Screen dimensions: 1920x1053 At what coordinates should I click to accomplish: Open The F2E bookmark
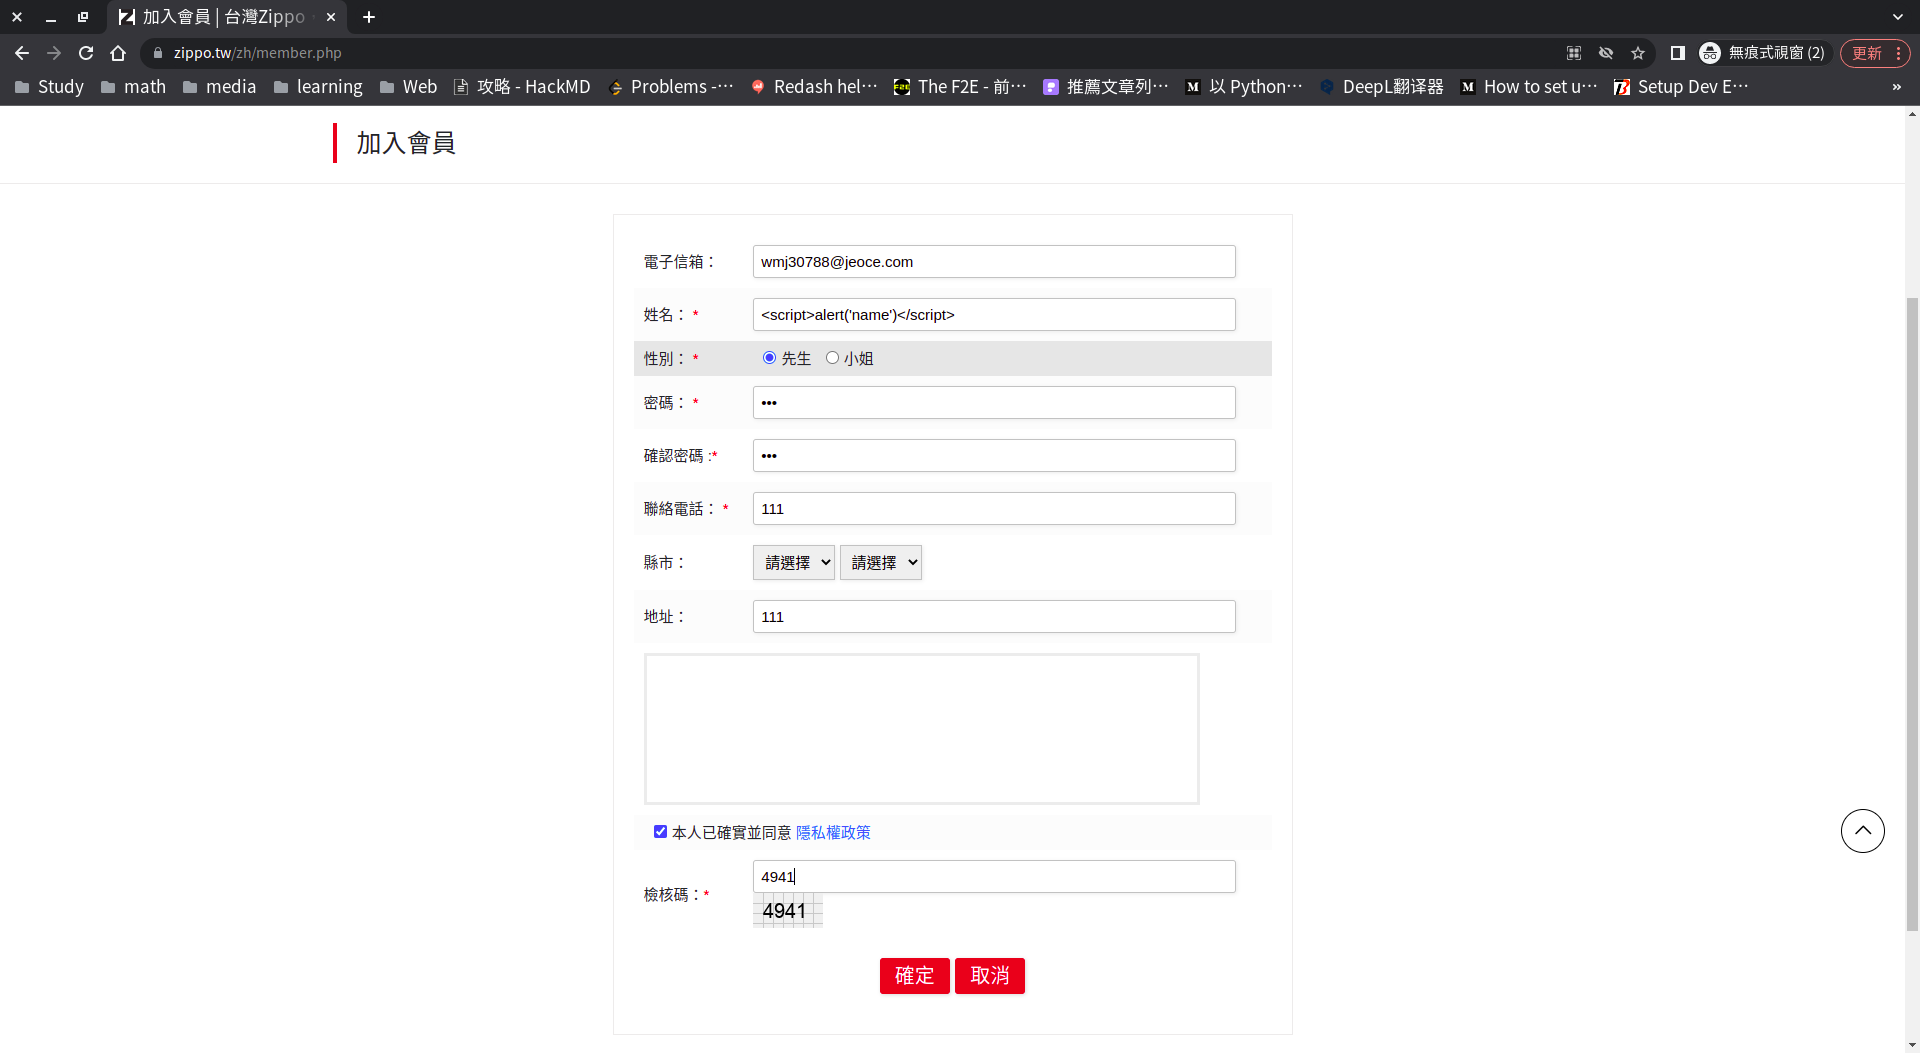(x=960, y=87)
